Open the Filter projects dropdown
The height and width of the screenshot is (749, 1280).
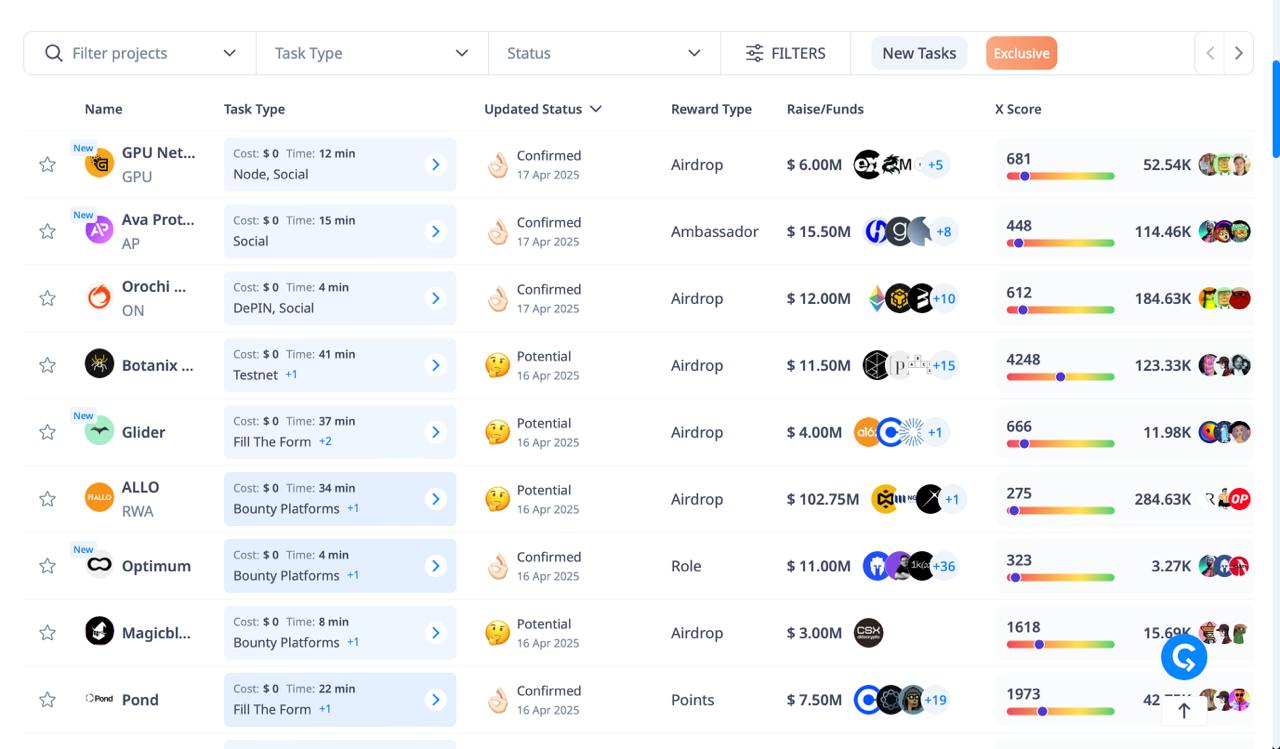click(140, 53)
